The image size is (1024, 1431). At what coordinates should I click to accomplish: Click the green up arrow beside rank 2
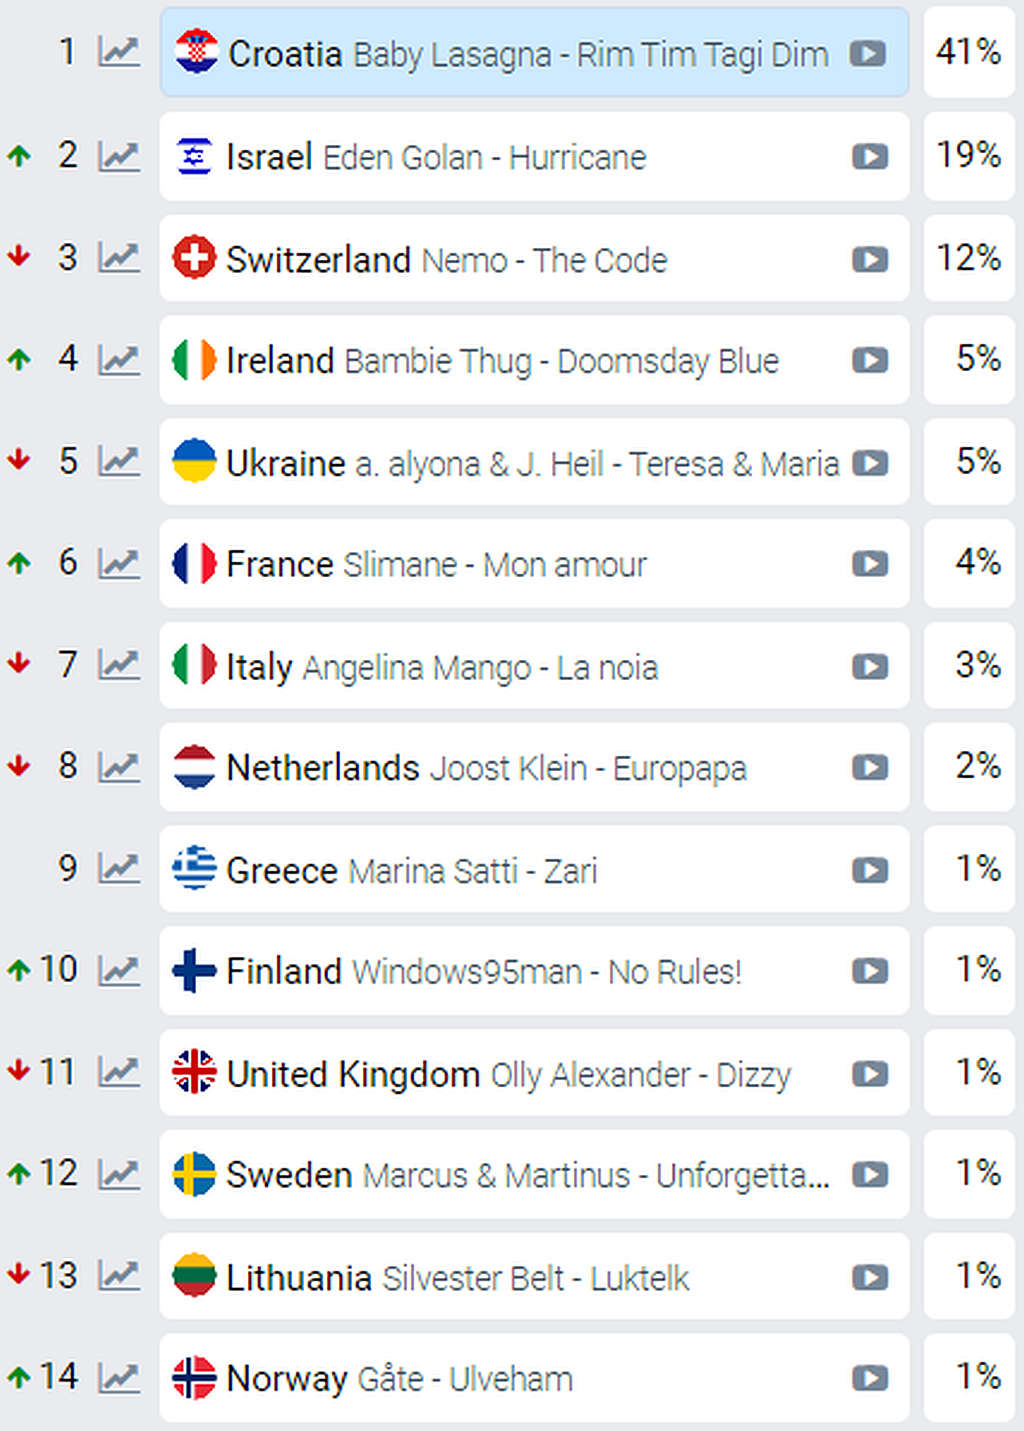coord(19,156)
